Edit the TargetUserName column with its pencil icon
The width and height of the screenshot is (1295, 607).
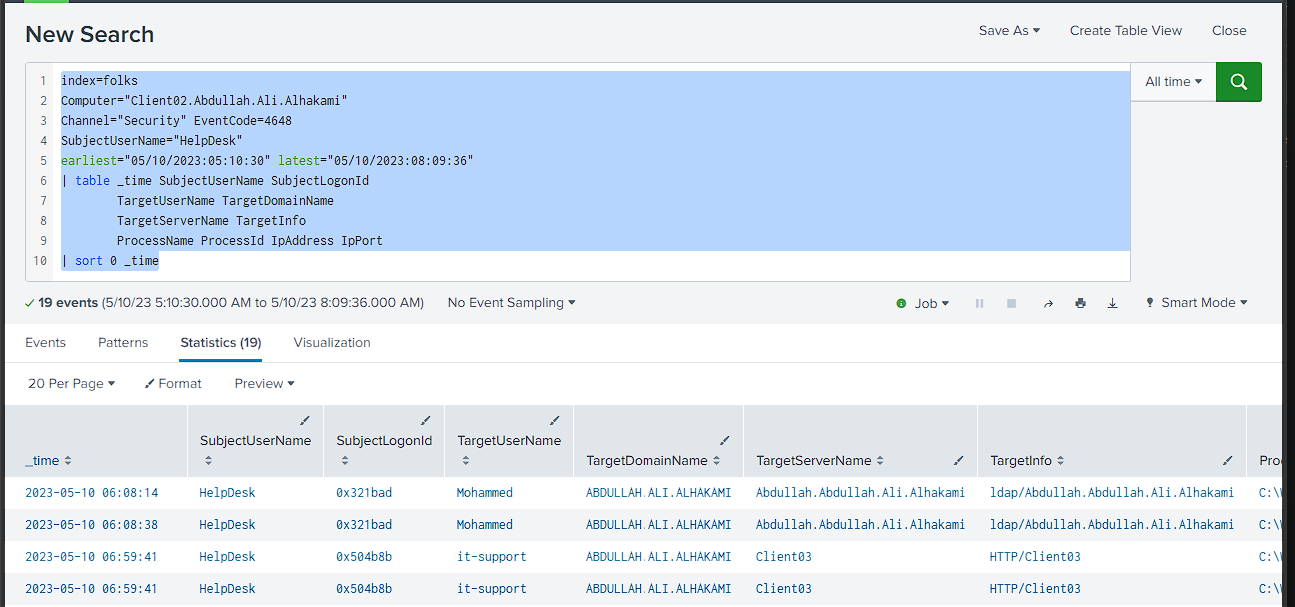click(554, 420)
